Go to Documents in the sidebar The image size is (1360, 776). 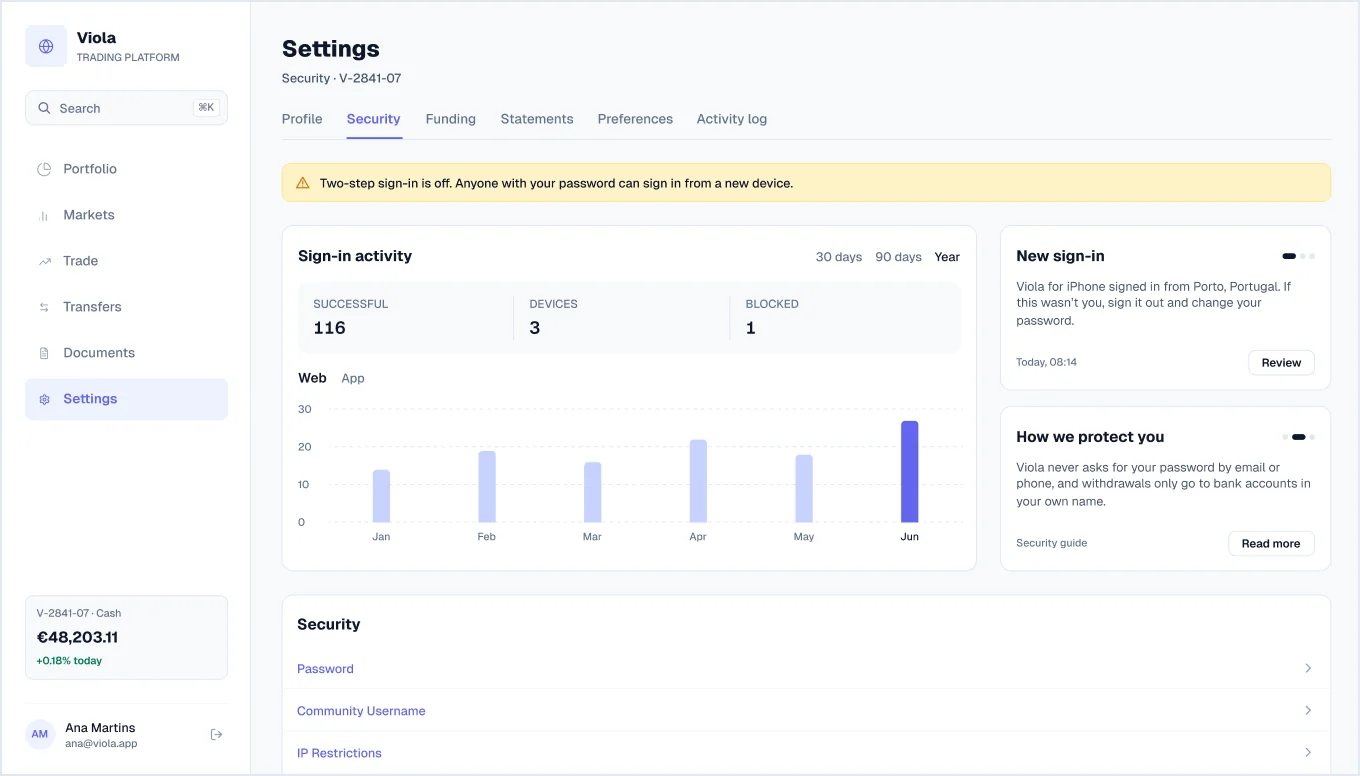click(126, 353)
